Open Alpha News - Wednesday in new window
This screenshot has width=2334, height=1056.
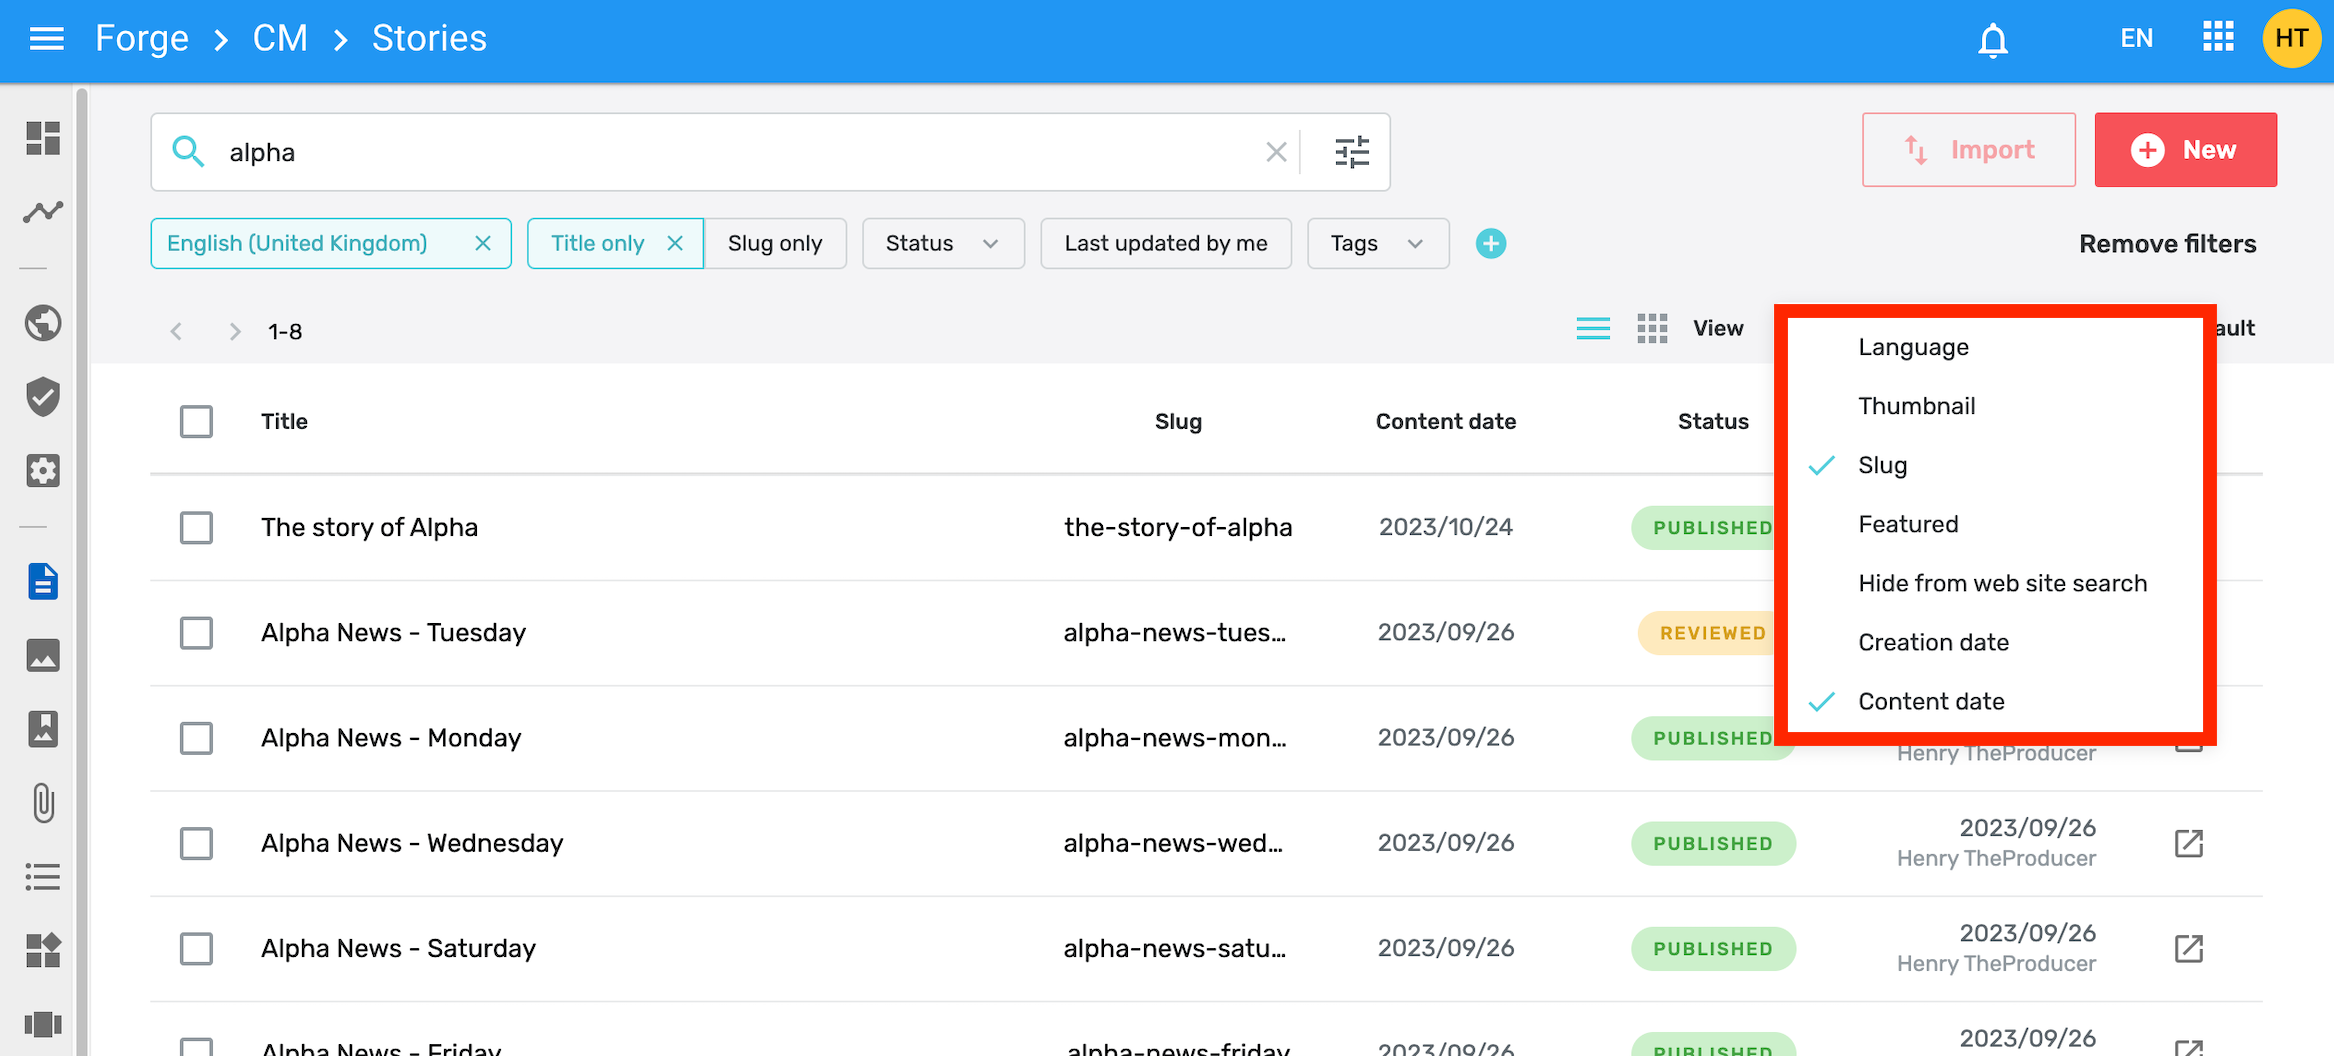point(2189,843)
